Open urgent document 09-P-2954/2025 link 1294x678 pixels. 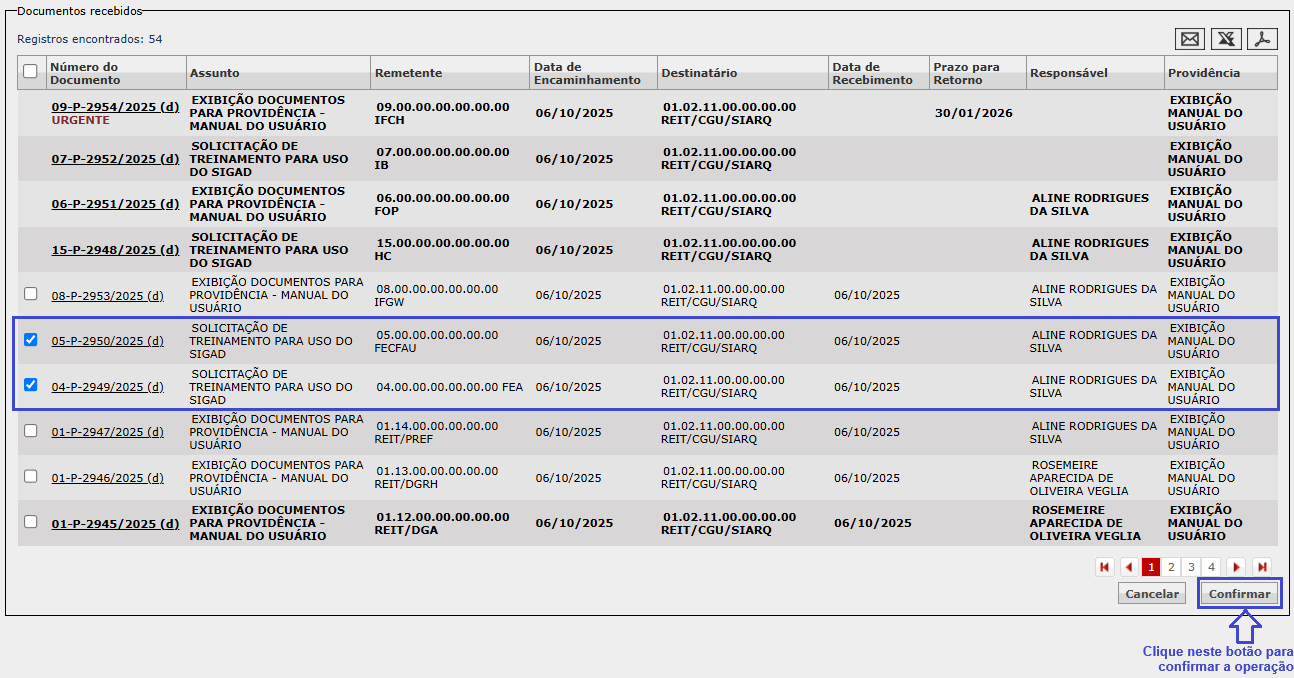[x=115, y=107]
